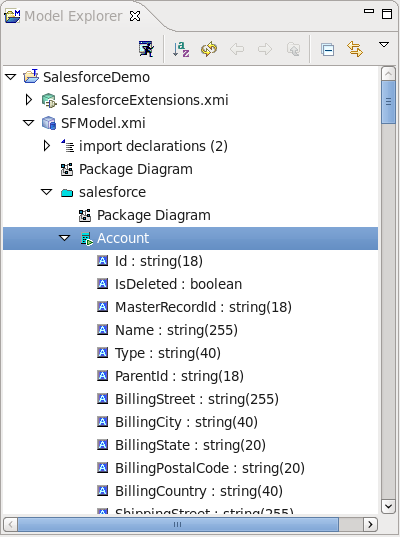
Task: Click the Id column icon
Action: 102,261
